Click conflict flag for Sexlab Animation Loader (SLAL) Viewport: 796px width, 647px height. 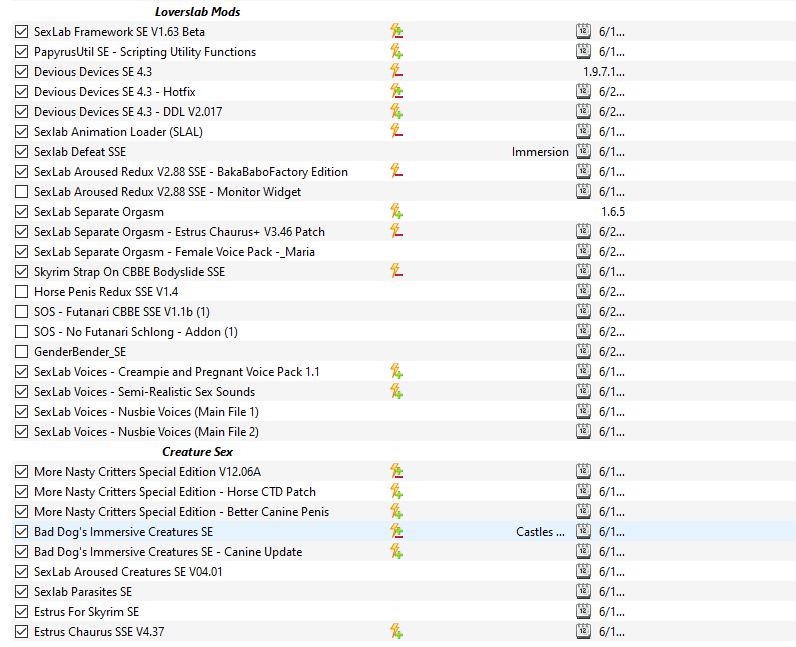coord(396,132)
